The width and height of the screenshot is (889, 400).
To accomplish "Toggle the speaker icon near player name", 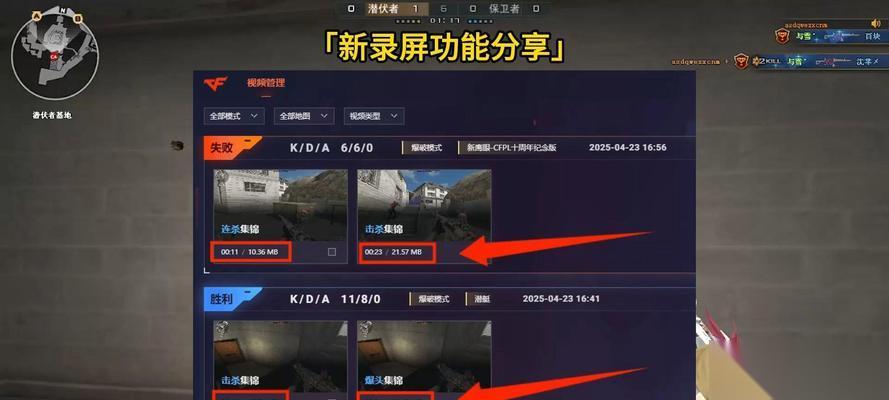I will (876, 23).
